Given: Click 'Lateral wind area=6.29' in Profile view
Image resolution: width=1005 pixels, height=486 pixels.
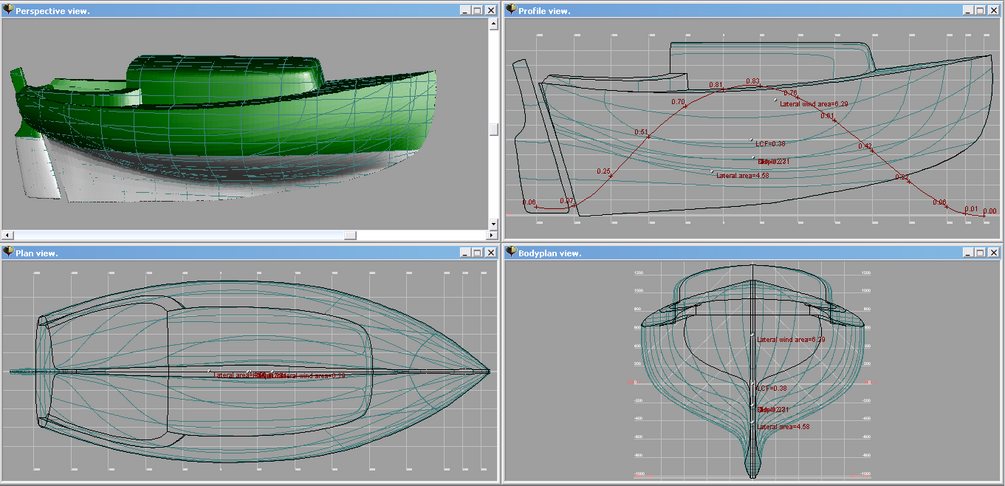Looking at the screenshot, I should pyautogui.click(x=813, y=104).
